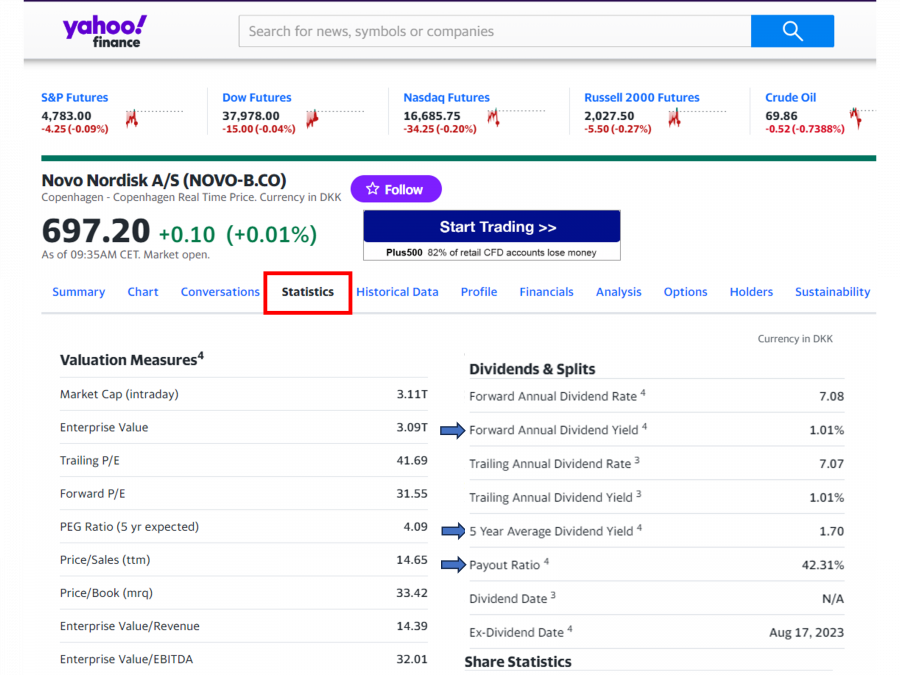Open the Conversations tab

[220, 292]
